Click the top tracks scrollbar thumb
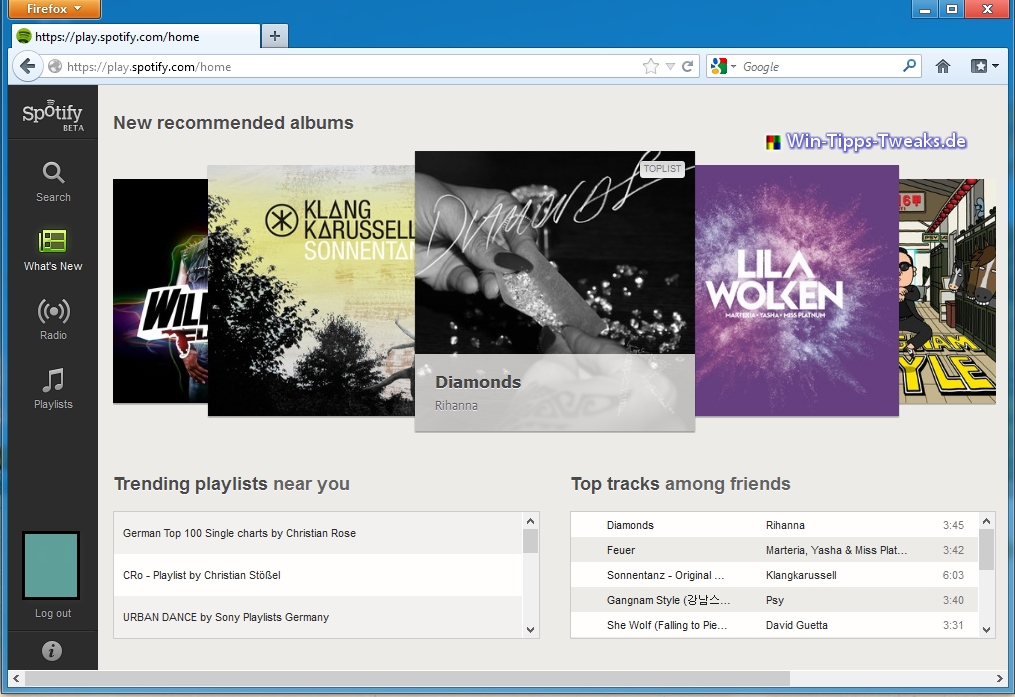The height and width of the screenshot is (697, 1015). click(987, 549)
